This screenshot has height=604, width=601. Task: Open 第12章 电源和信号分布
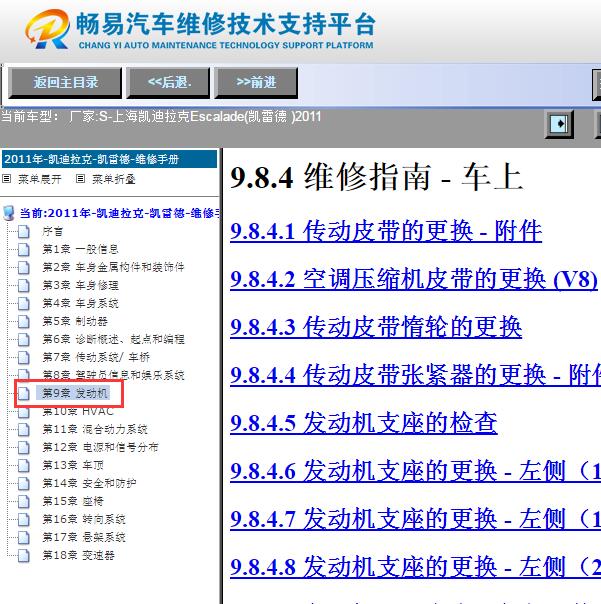point(100,447)
